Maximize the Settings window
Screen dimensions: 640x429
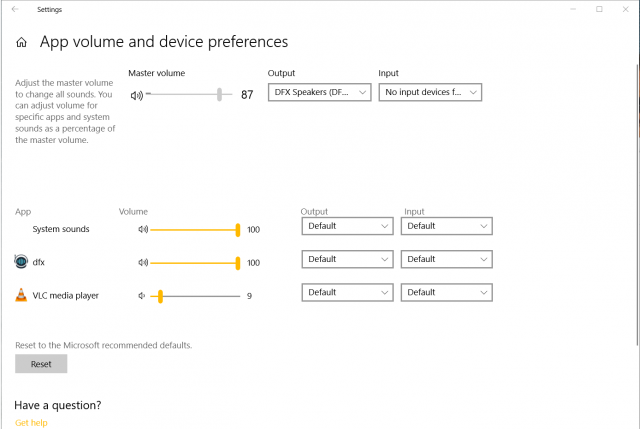(x=599, y=9)
